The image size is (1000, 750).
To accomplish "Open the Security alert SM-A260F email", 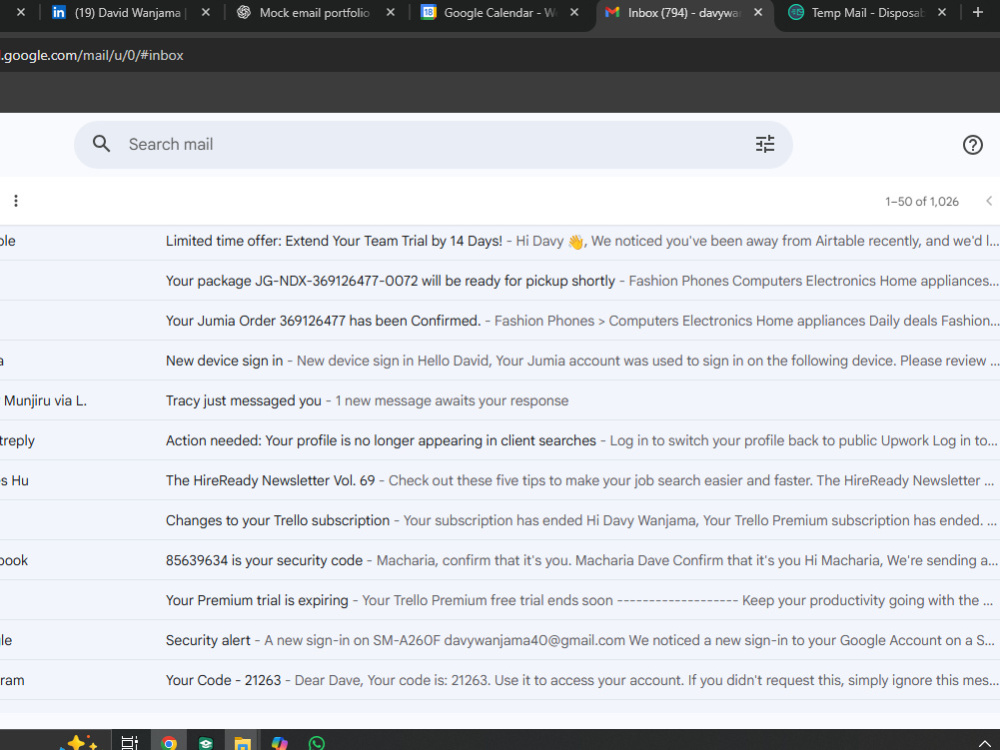I will pyautogui.click(x=500, y=640).
